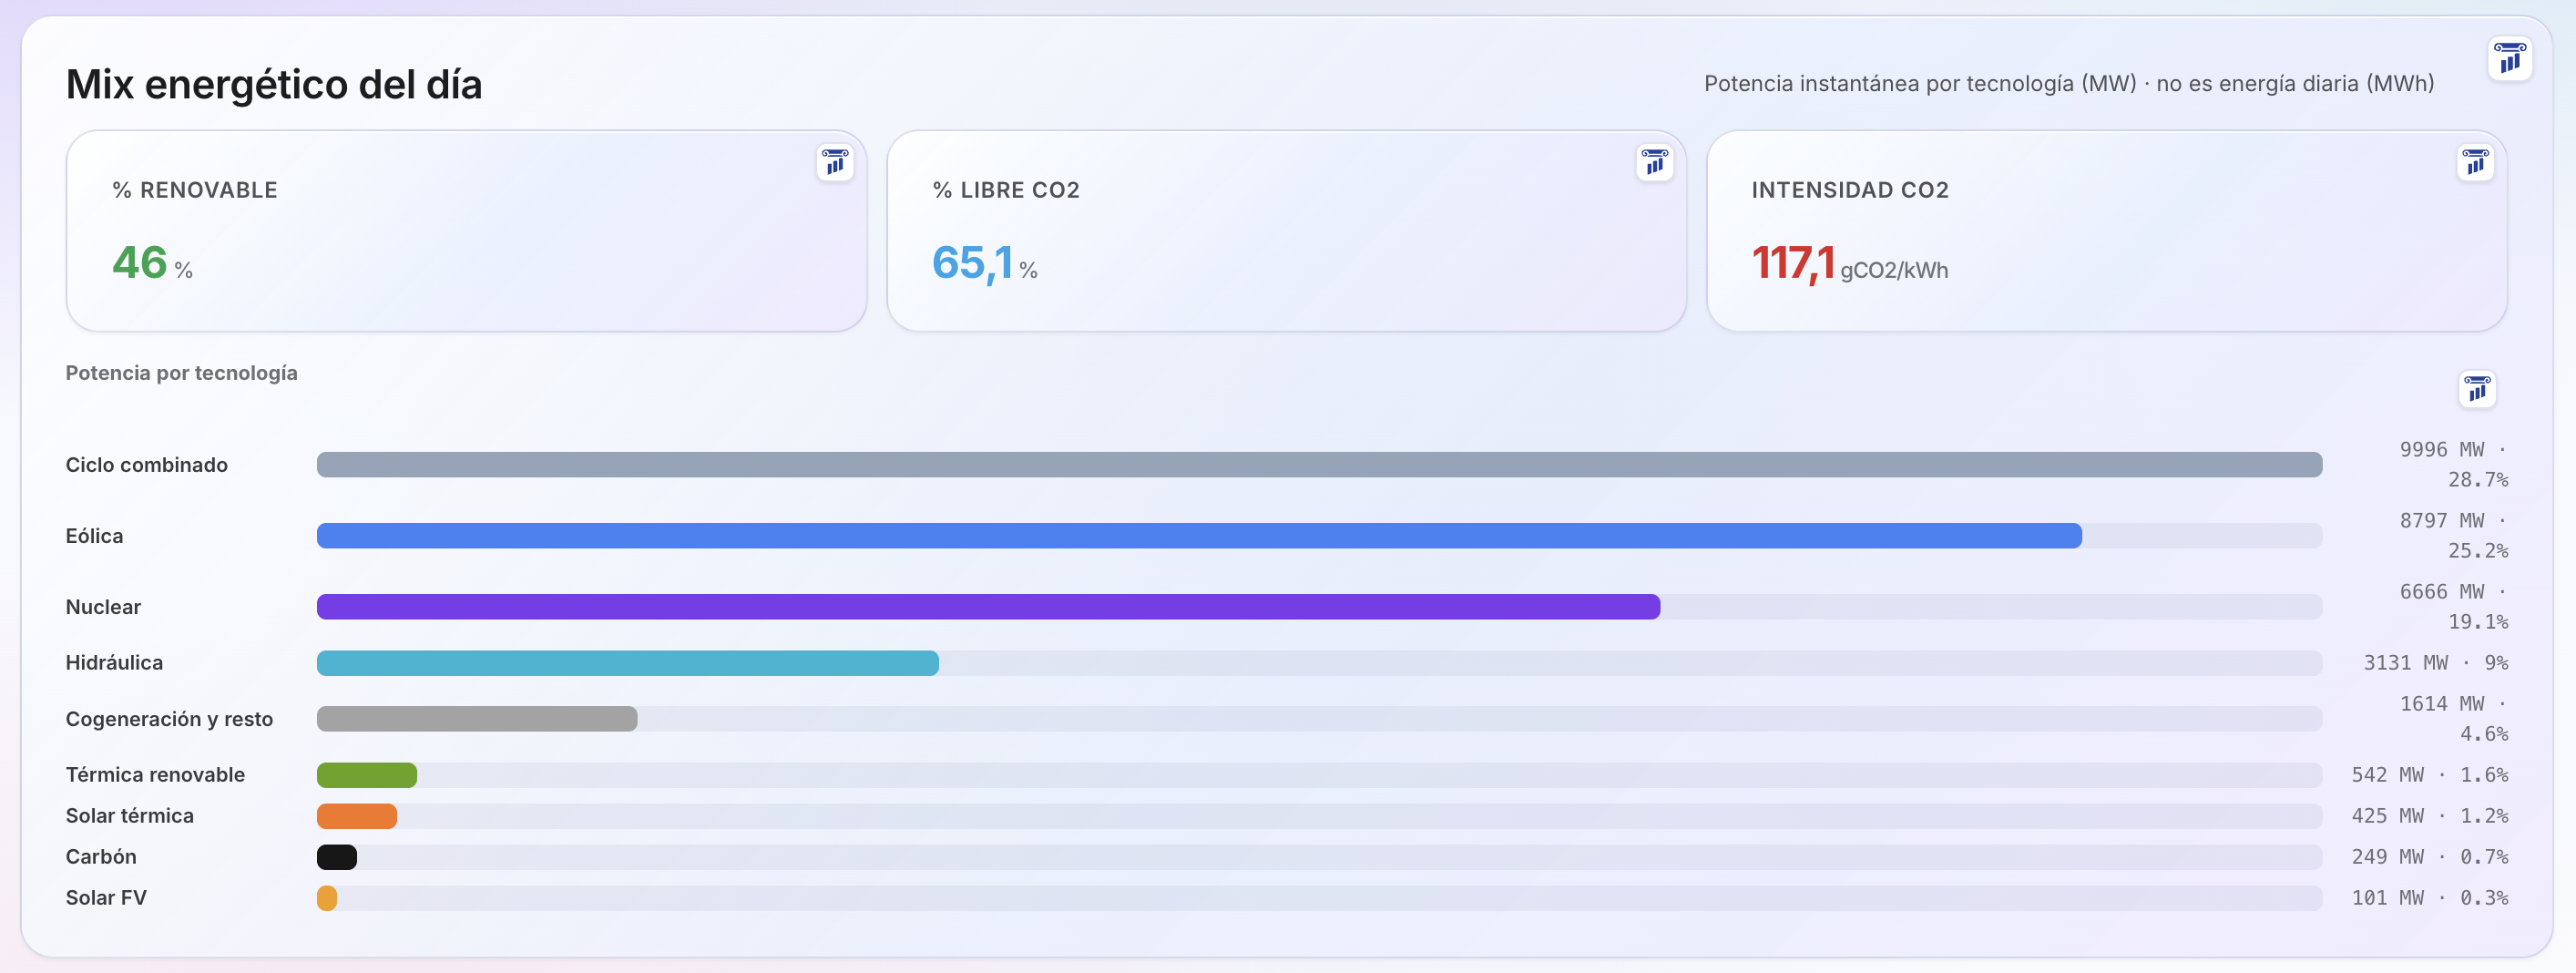Click the '8797 MW · 25.2%' value
Image resolution: width=2576 pixels, height=973 pixels.
[2454, 536]
